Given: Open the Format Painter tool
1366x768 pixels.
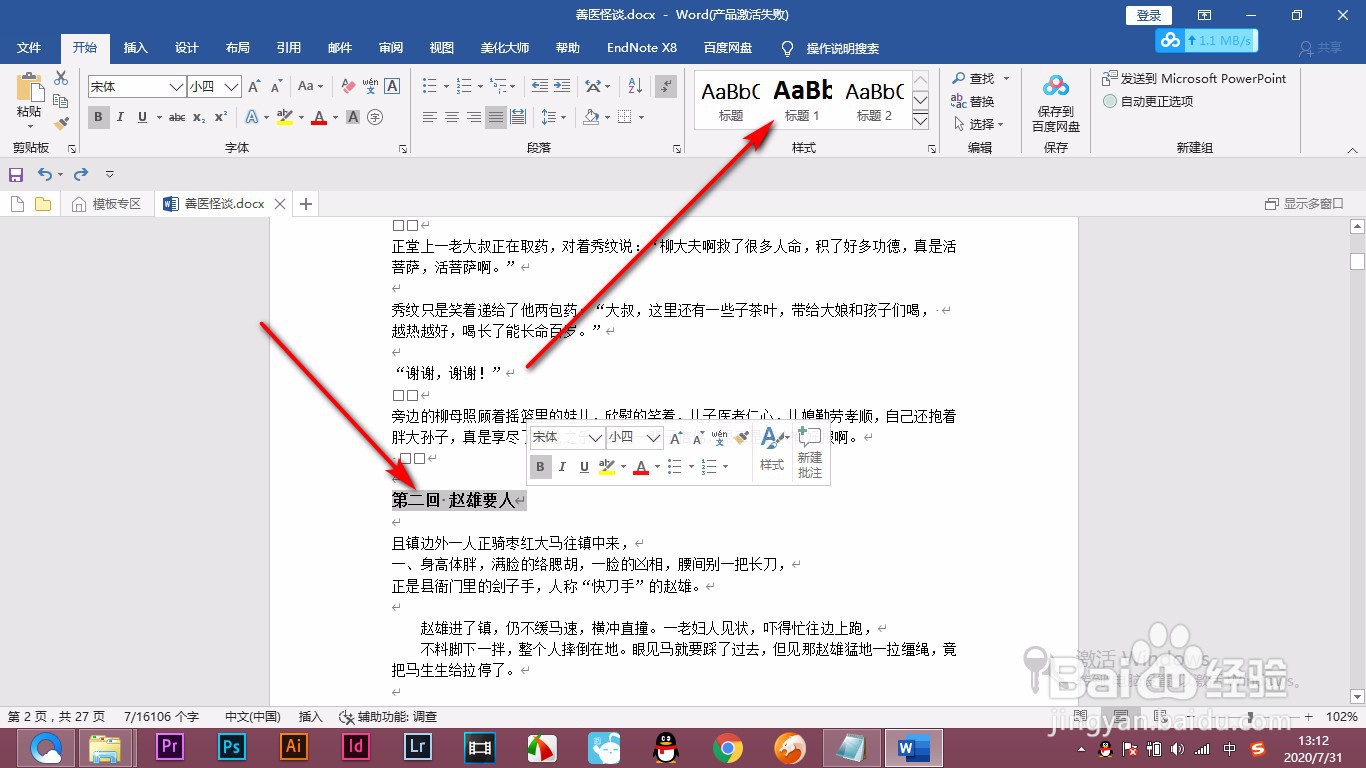Looking at the screenshot, I should tap(59, 122).
